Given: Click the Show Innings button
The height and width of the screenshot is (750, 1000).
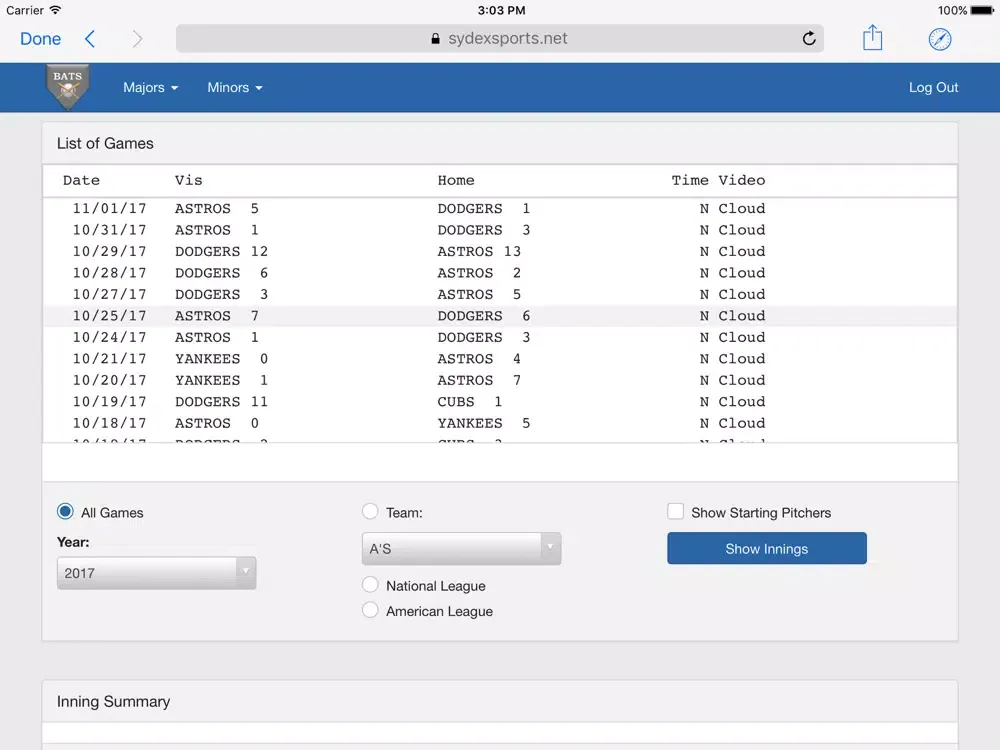Looking at the screenshot, I should click(x=767, y=548).
